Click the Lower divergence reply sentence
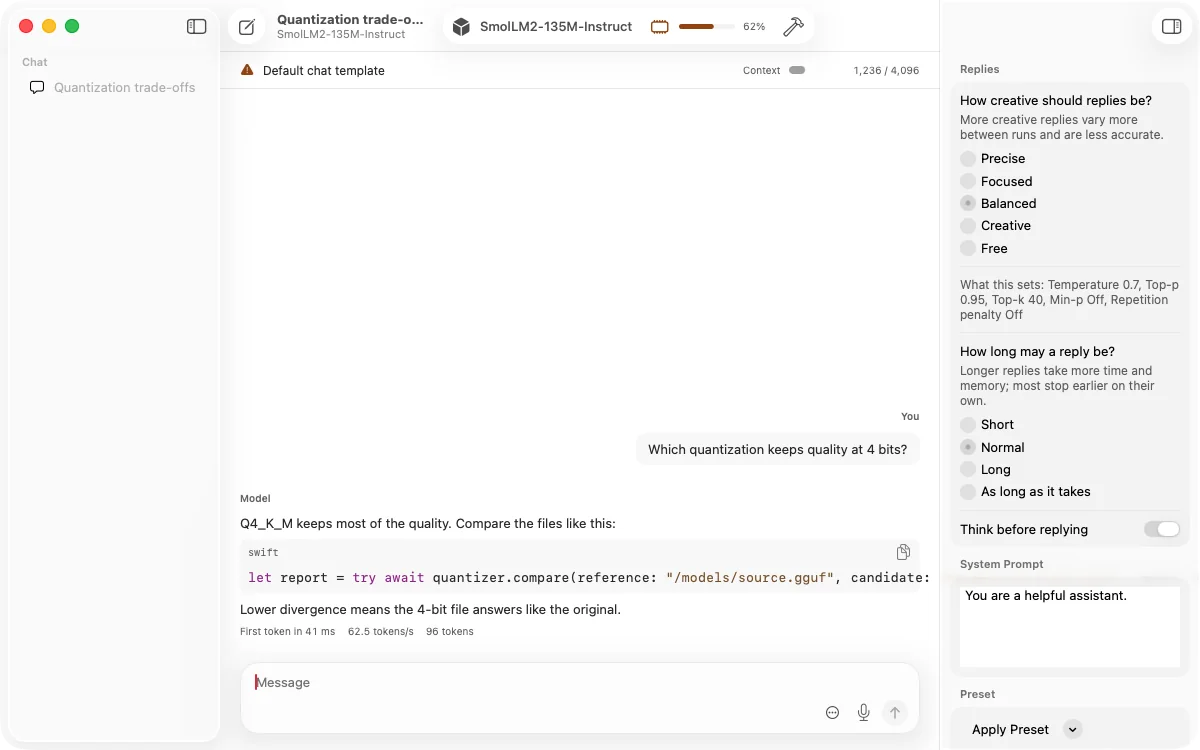Screen dimensions: 1200x750 click(431, 609)
